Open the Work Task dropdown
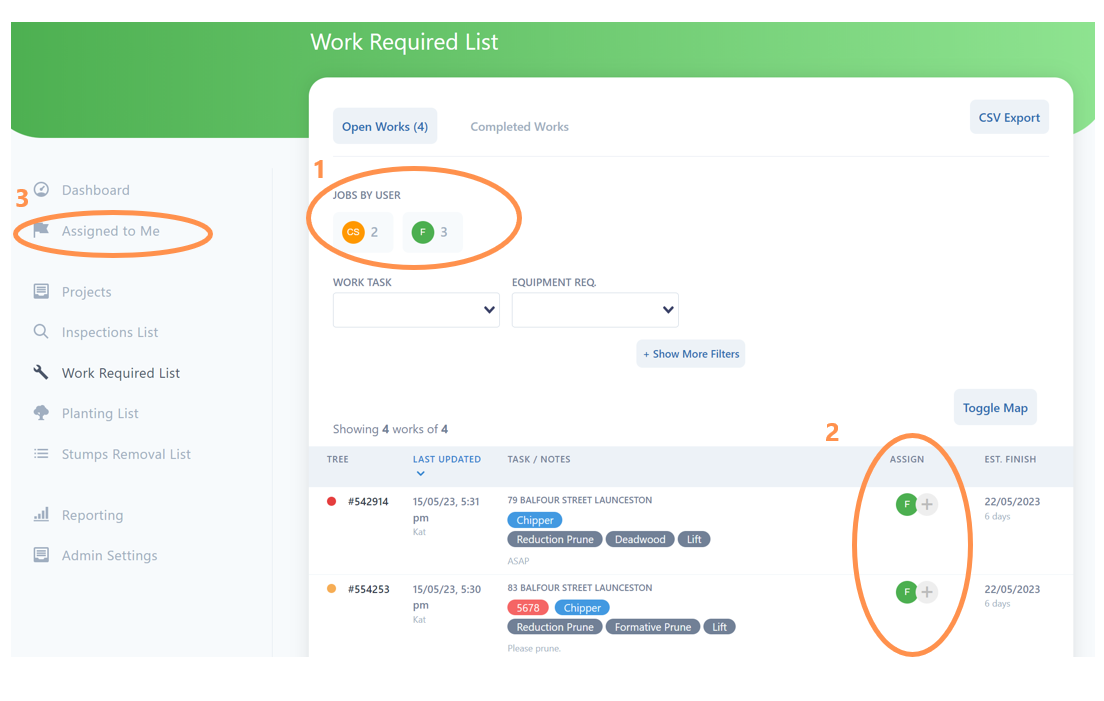This screenshot has width=1104, height=701. point(416,310)
